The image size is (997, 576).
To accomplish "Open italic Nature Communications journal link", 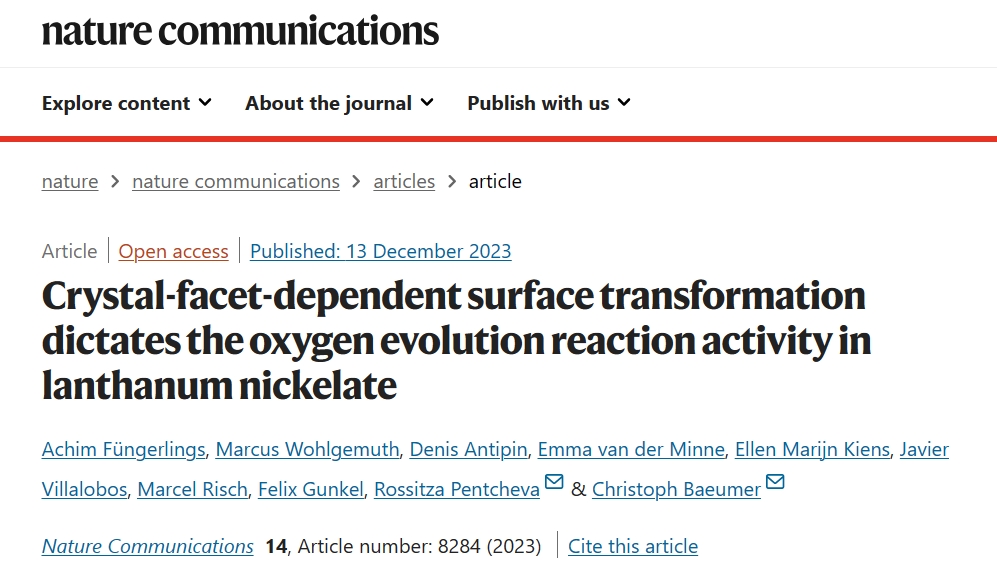I will [x=148, y=546].
